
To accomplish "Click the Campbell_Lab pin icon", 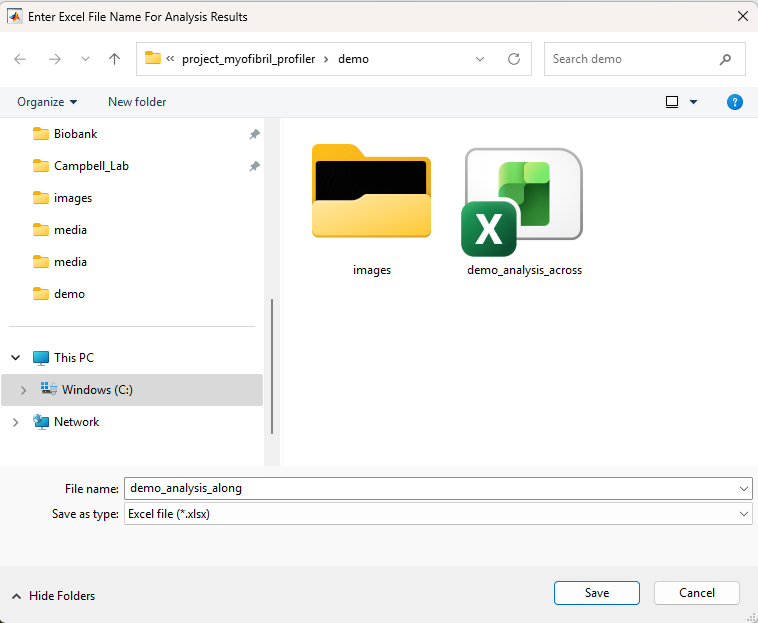I will pyautogui.click(x=254, y=166).
